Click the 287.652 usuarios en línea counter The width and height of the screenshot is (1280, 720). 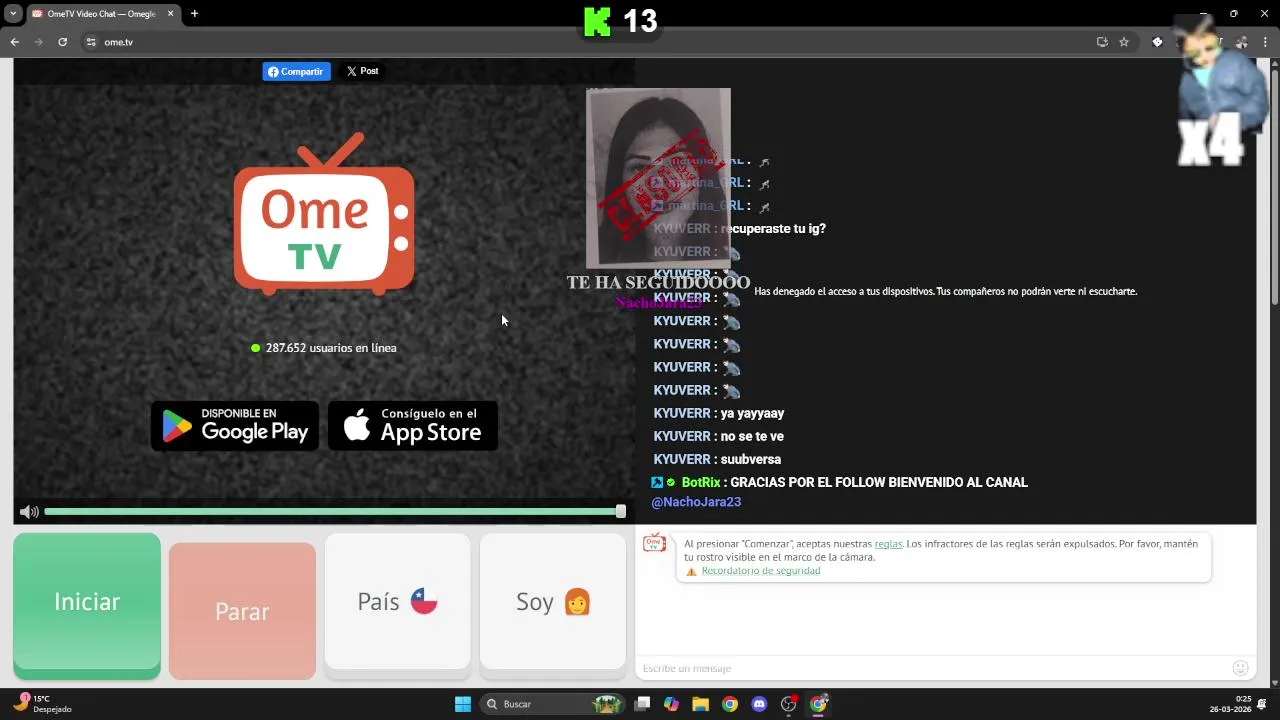[324, 348]
